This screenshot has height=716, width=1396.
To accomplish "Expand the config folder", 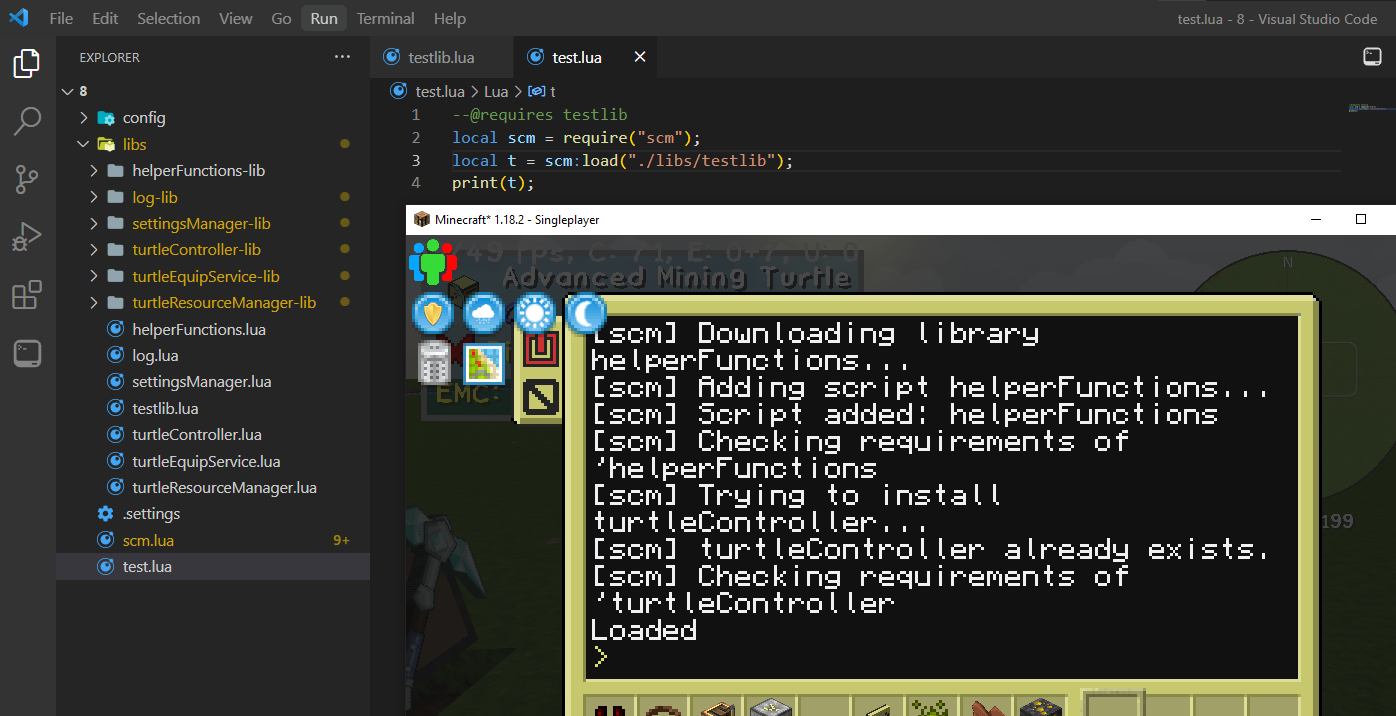I will [x=84, y=117].
